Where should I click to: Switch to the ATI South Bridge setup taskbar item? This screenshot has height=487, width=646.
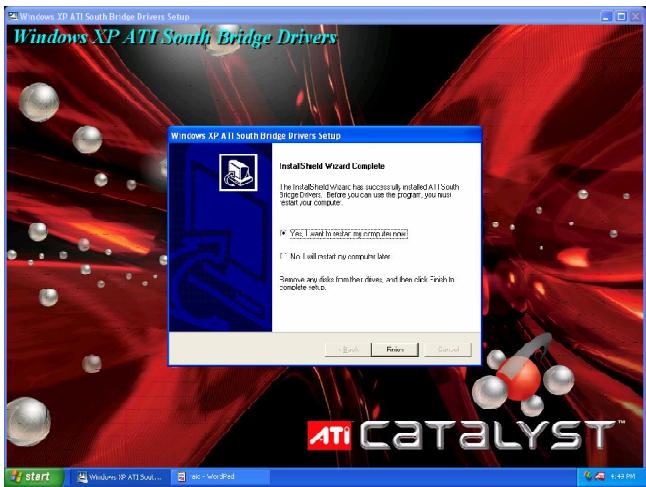120,477
